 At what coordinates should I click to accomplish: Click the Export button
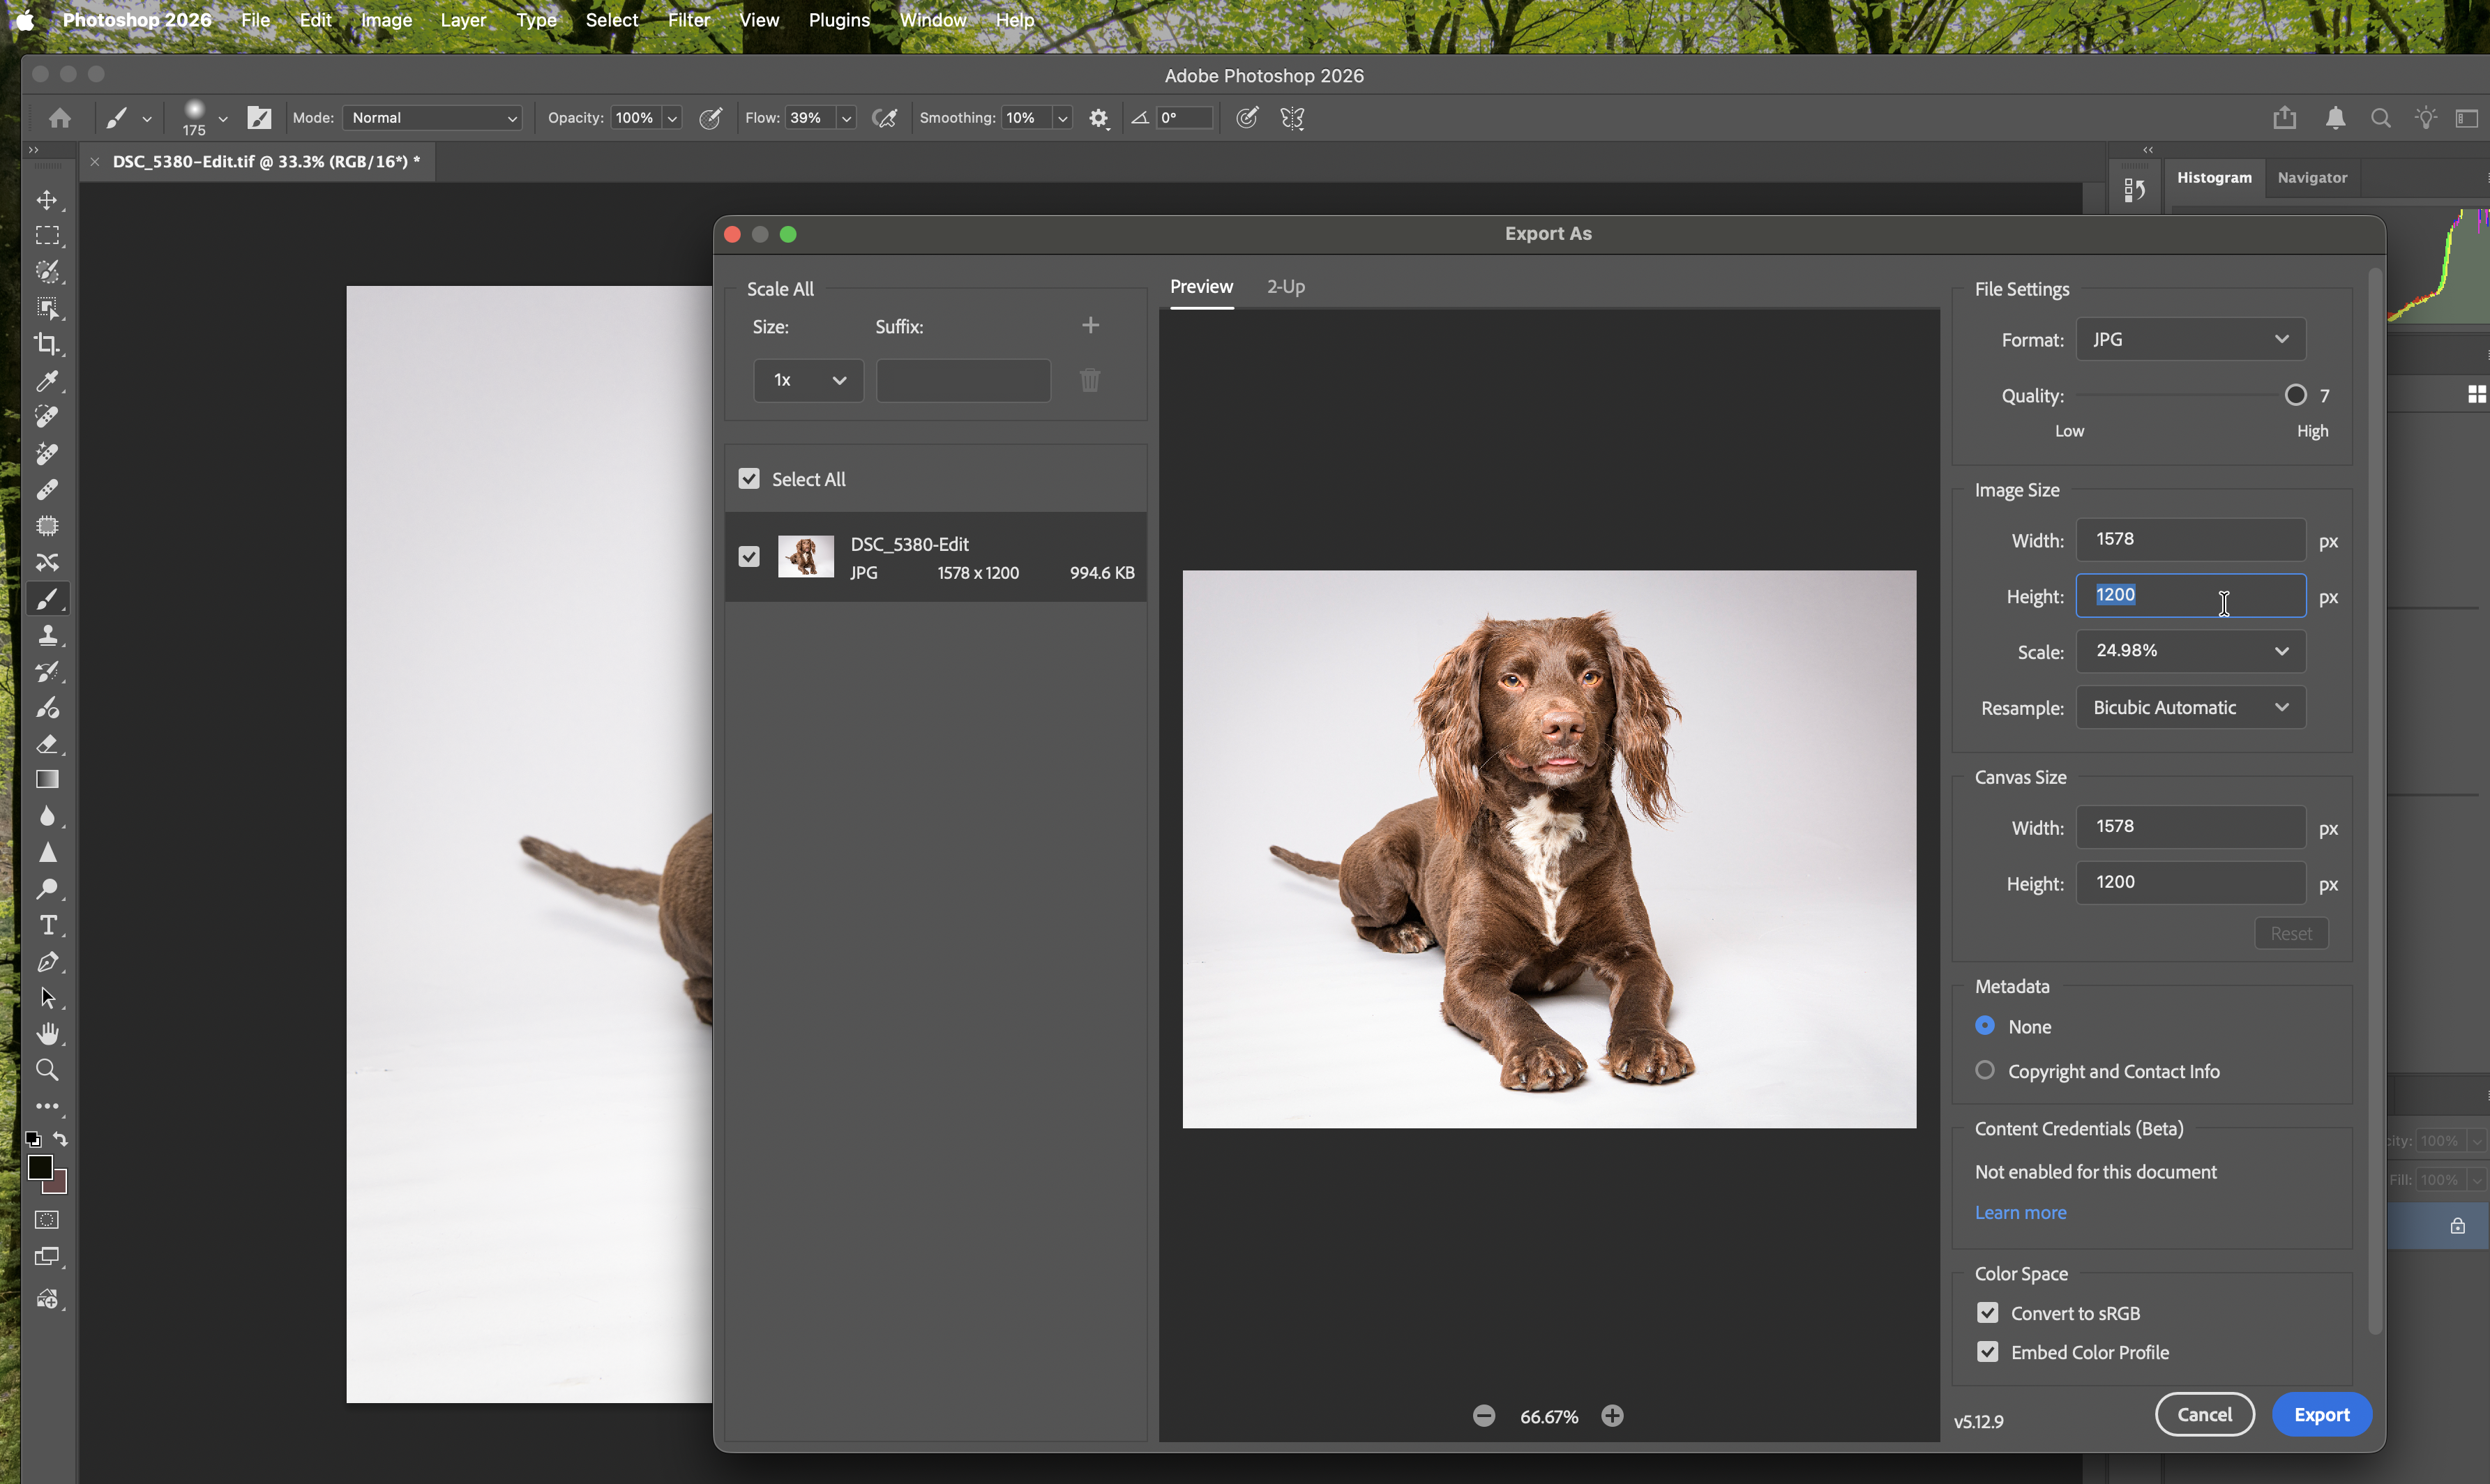tap(2322, 1414)
